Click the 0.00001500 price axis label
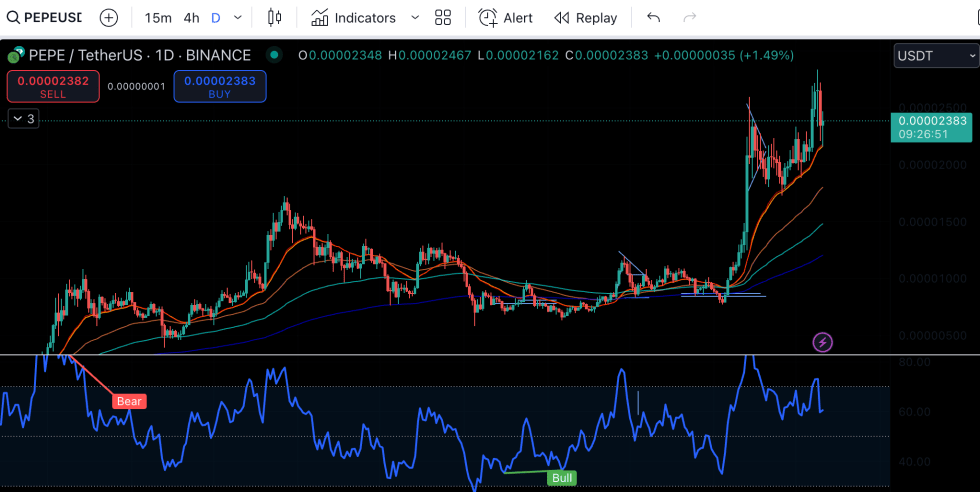 [x=932, y=222]
